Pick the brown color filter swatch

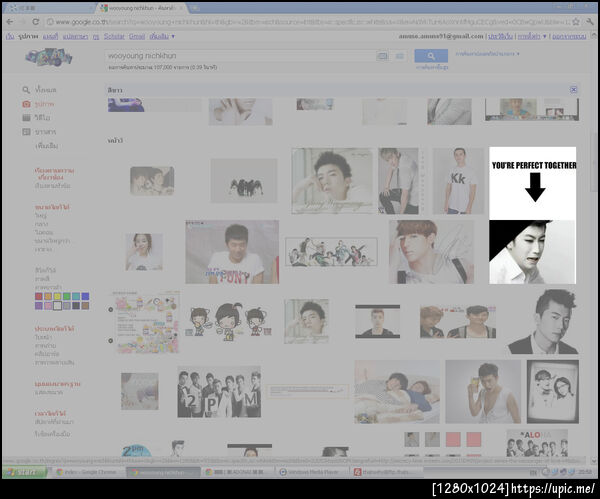[x=85, y=306]
